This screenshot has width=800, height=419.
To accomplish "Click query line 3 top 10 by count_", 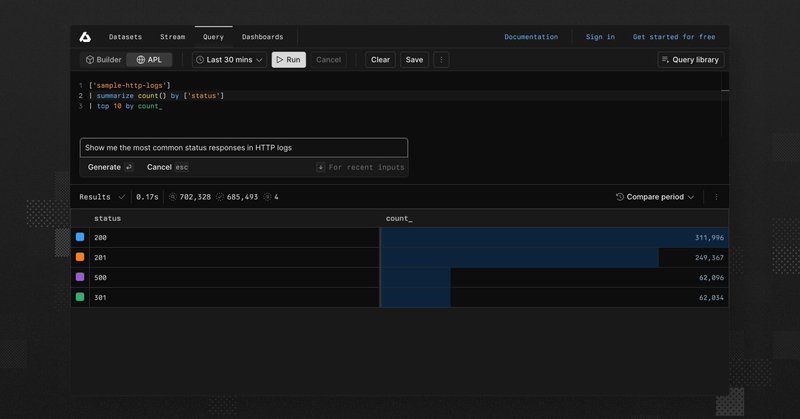I will (126, 106).
